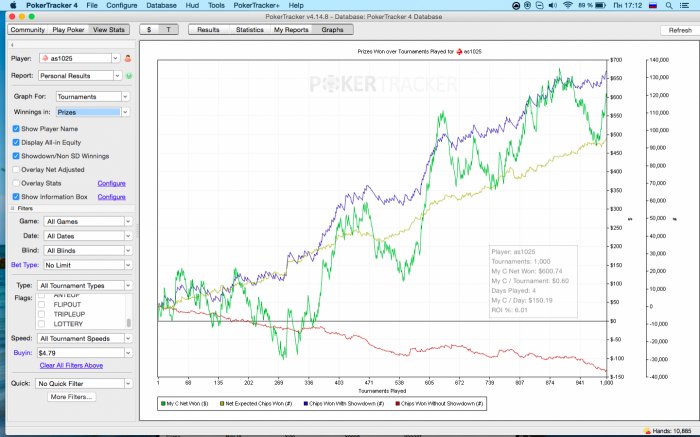Open the Configure menu
Screen dimensions: 700x437
click(x=121, y=5)
